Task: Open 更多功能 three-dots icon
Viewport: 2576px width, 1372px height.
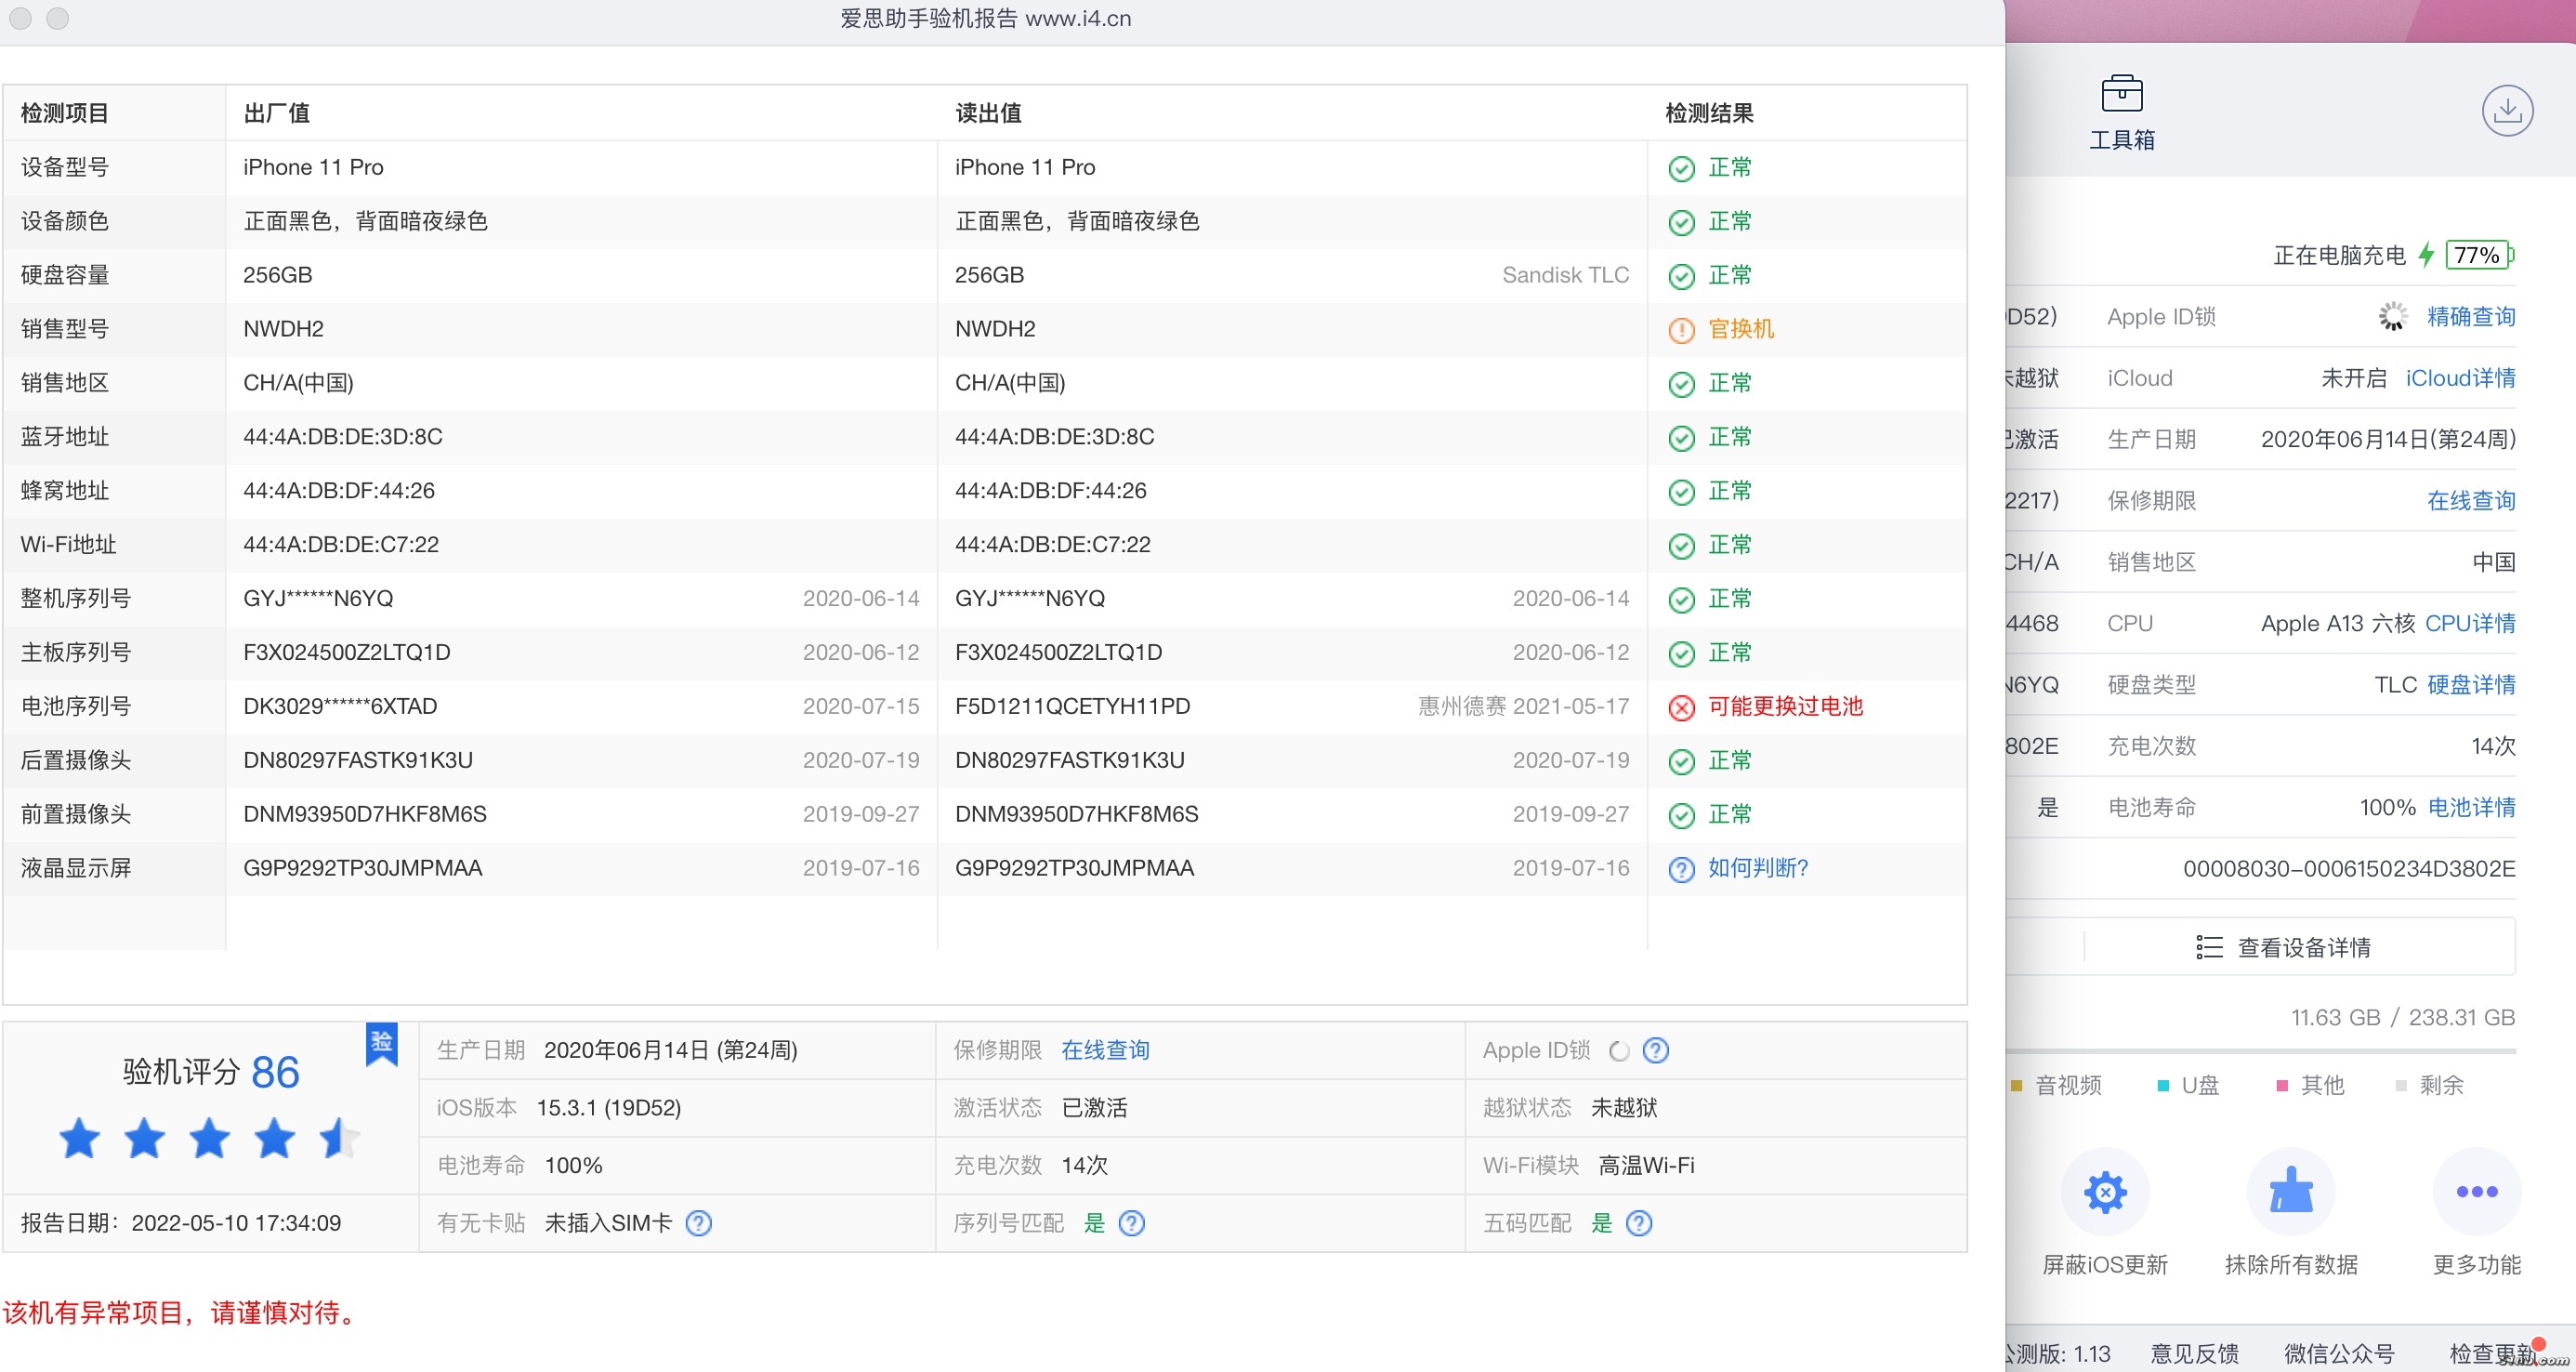Action: [2476, 1191]
